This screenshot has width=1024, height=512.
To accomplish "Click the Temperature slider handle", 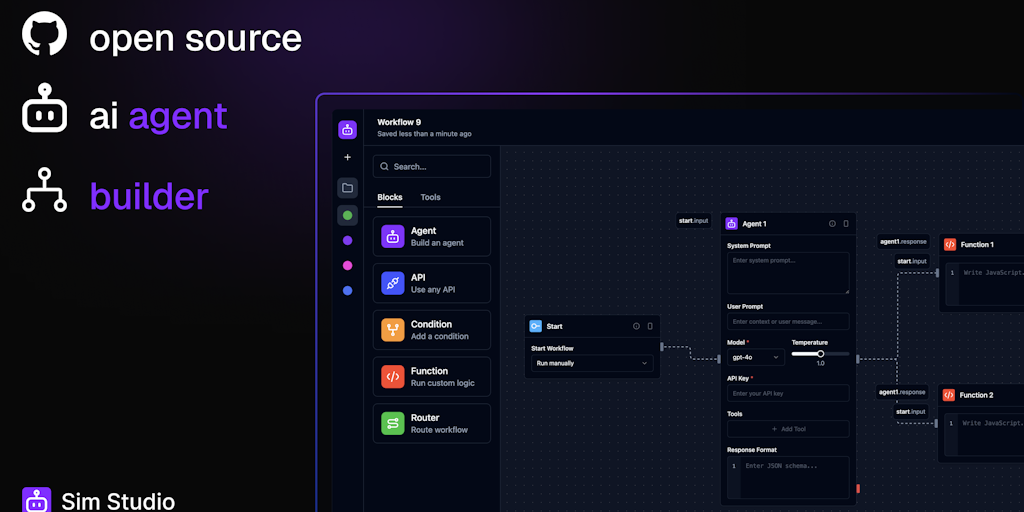I will pyautogui.click(x=820, y=354).
